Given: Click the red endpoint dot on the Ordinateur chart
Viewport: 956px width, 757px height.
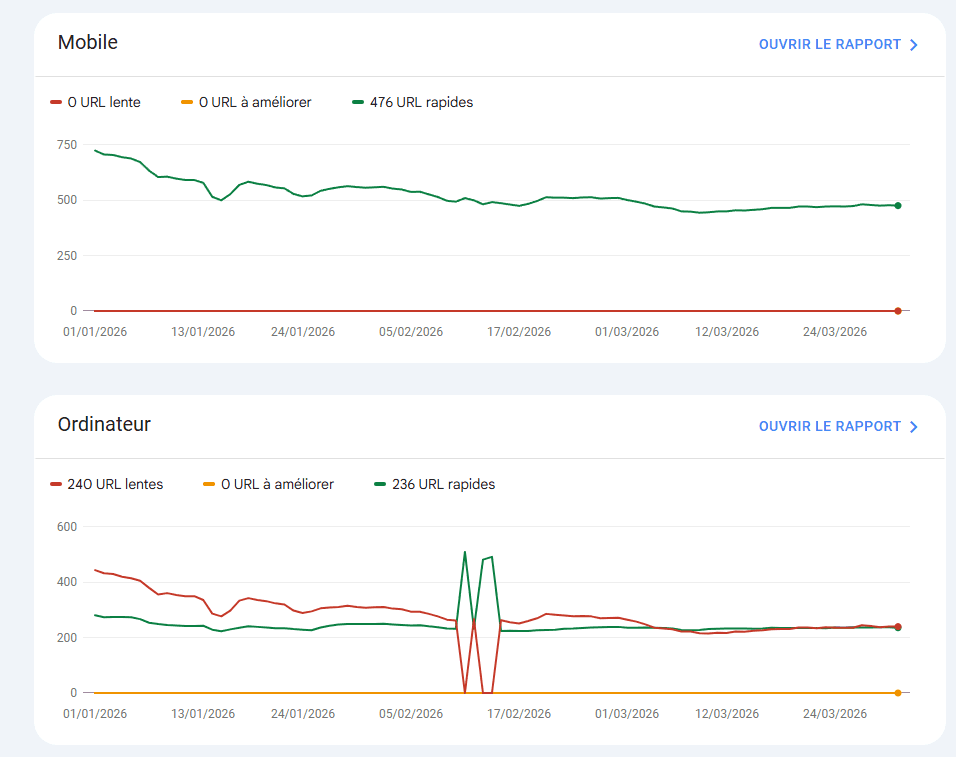Looking at the screenshot, I should [x=897, y=627].
